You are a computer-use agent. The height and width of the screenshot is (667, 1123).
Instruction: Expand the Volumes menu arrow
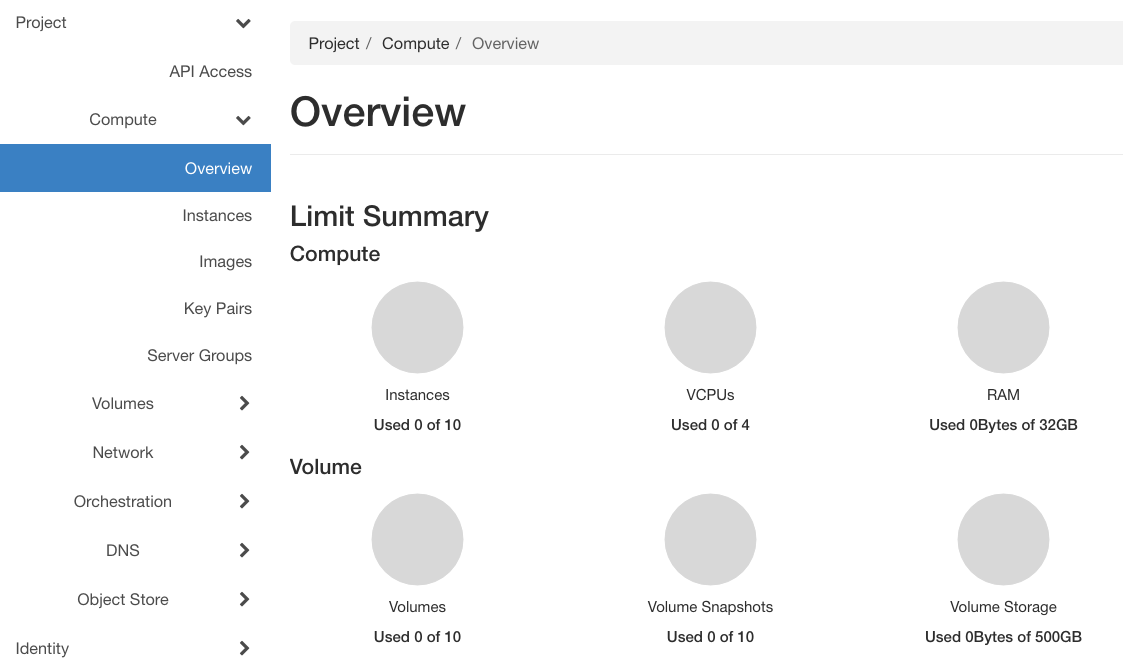(244, 404)
